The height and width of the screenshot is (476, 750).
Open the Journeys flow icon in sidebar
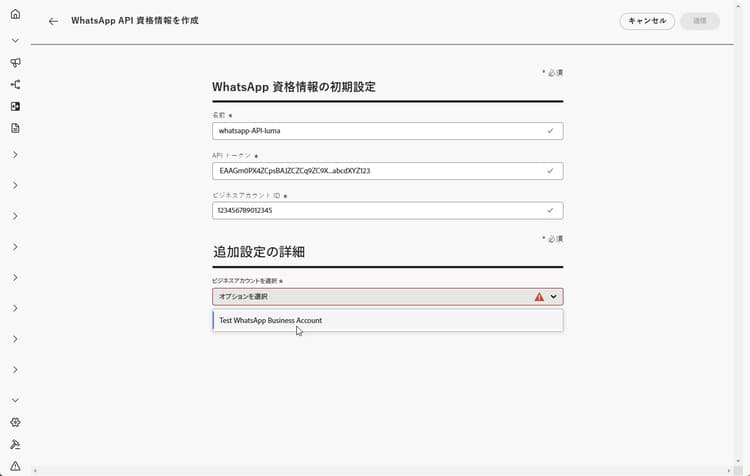click(x=15, y=85)
